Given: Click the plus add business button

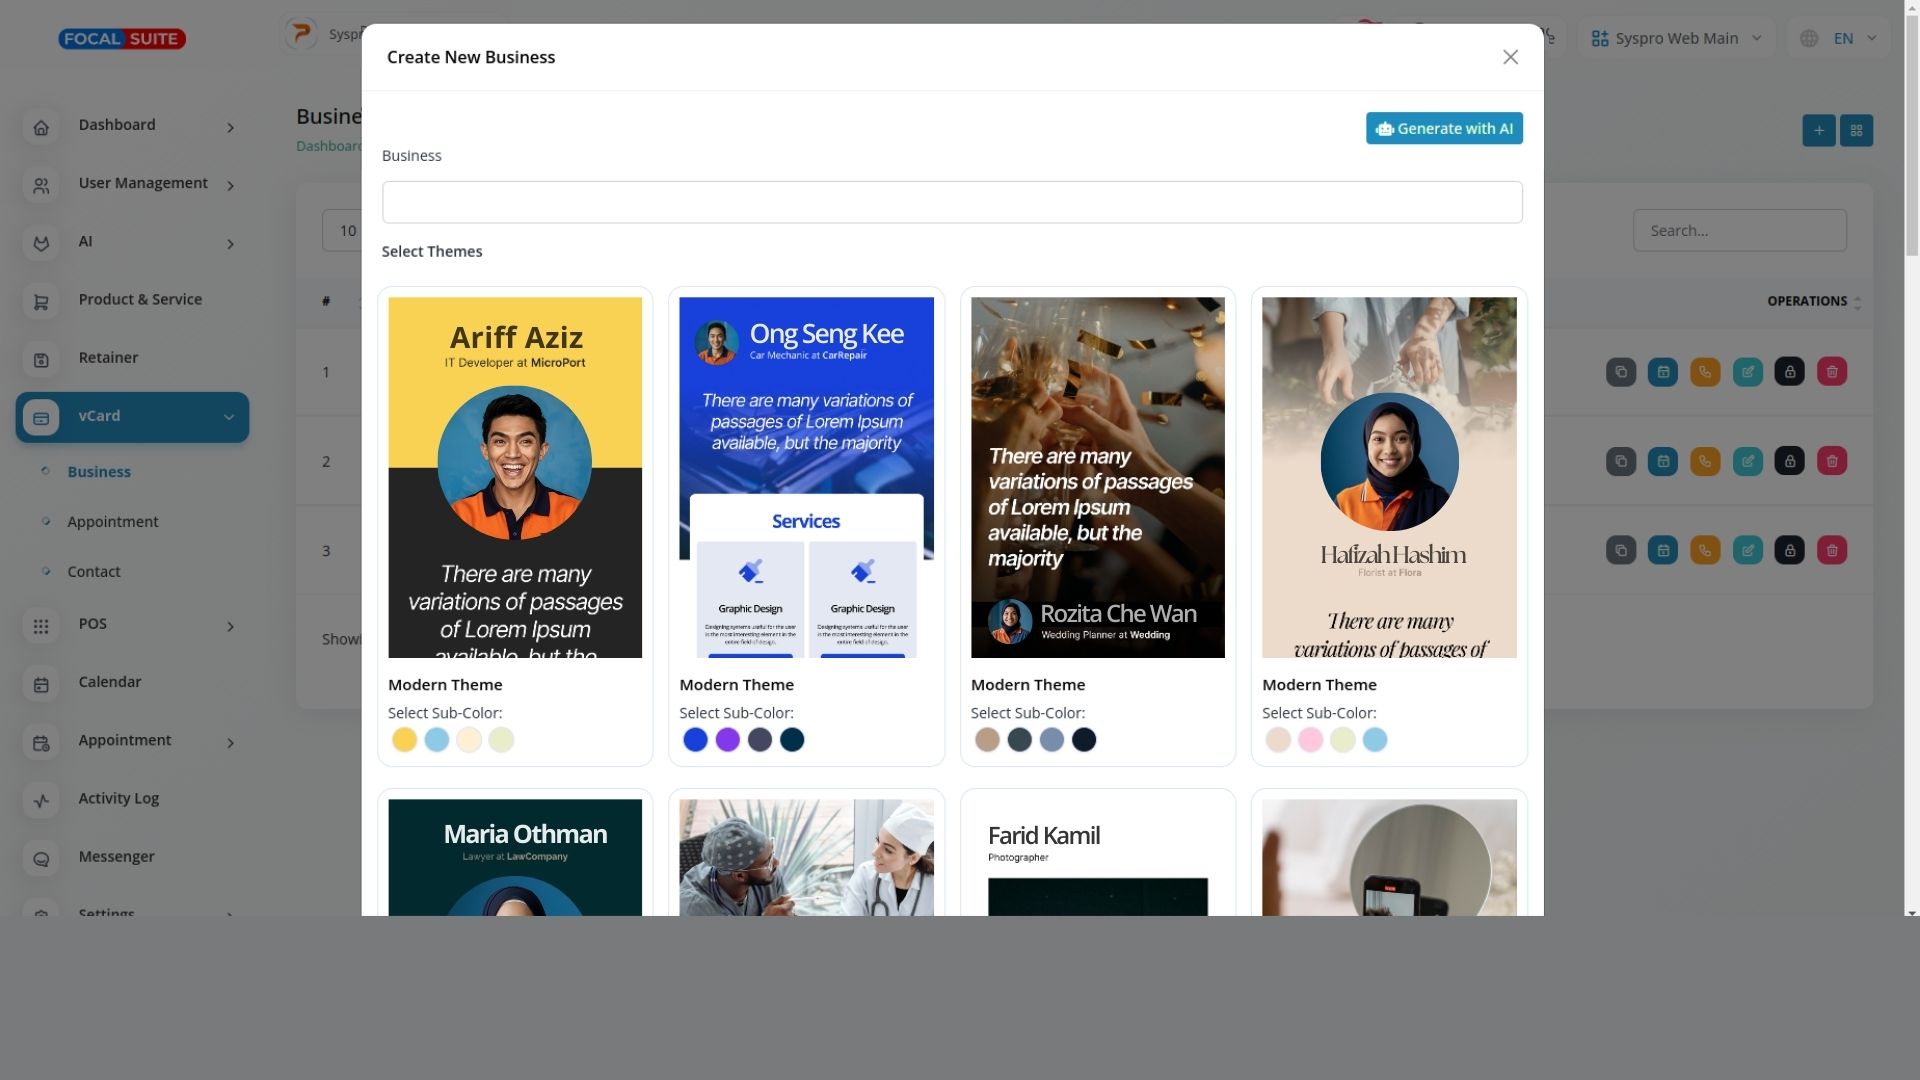Looking at the screenshot, I should (1818, 131).
